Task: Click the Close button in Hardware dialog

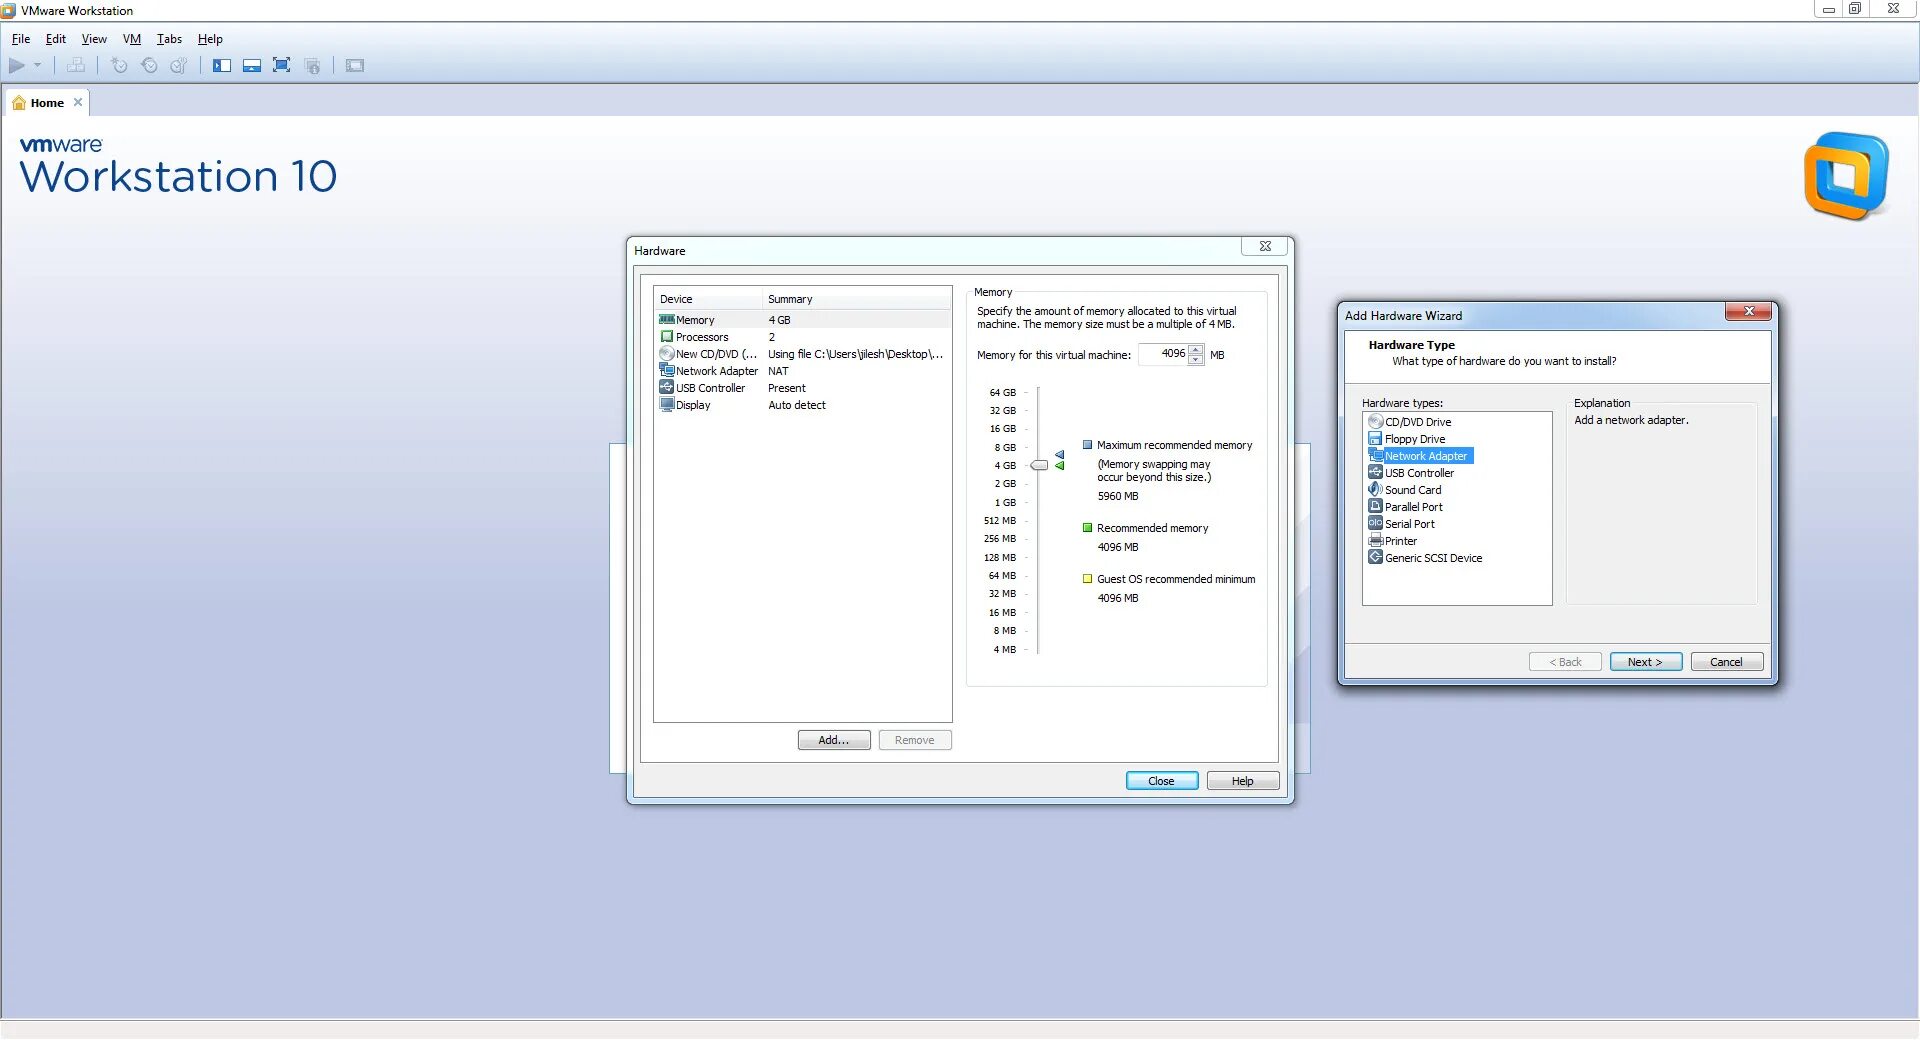Action: click(1162, 781)
